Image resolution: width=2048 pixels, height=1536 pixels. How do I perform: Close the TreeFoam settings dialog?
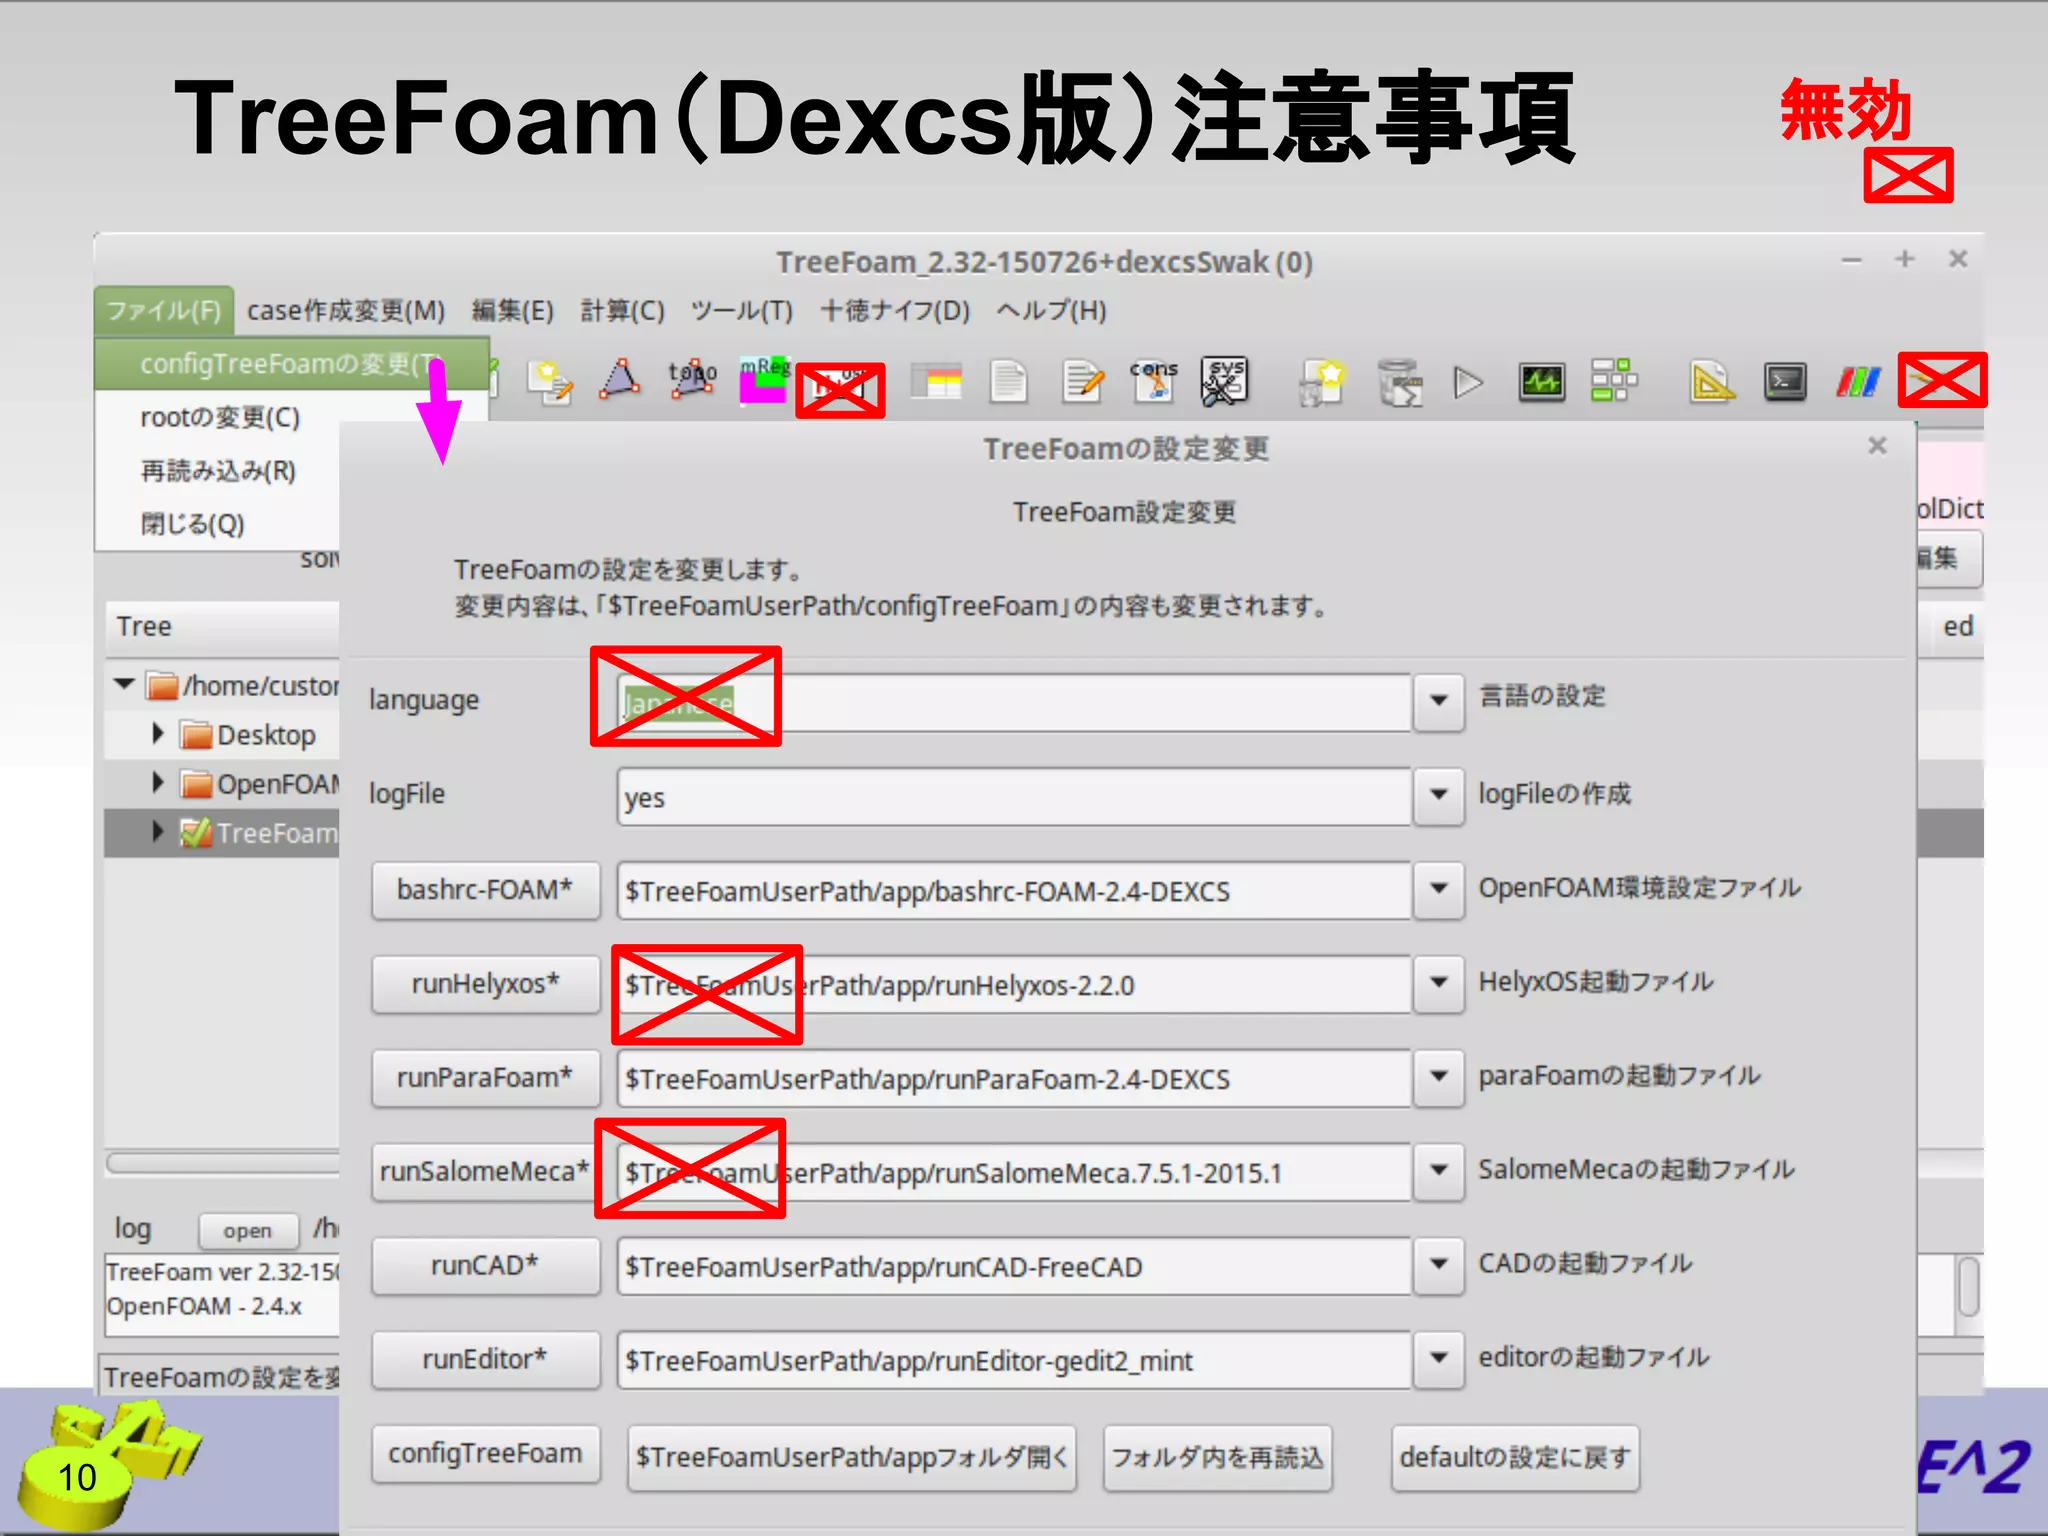pos(1877,446)
